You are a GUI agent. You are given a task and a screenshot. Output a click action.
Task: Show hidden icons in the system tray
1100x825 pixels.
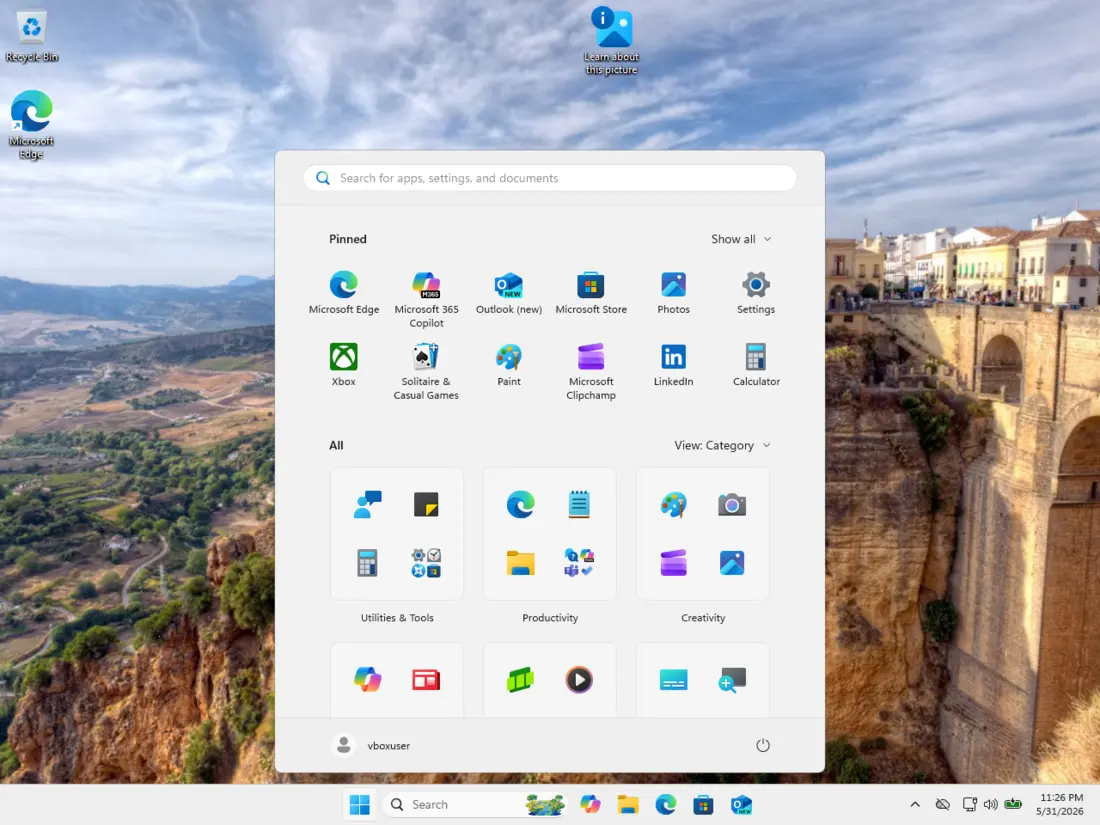point(915,804)
